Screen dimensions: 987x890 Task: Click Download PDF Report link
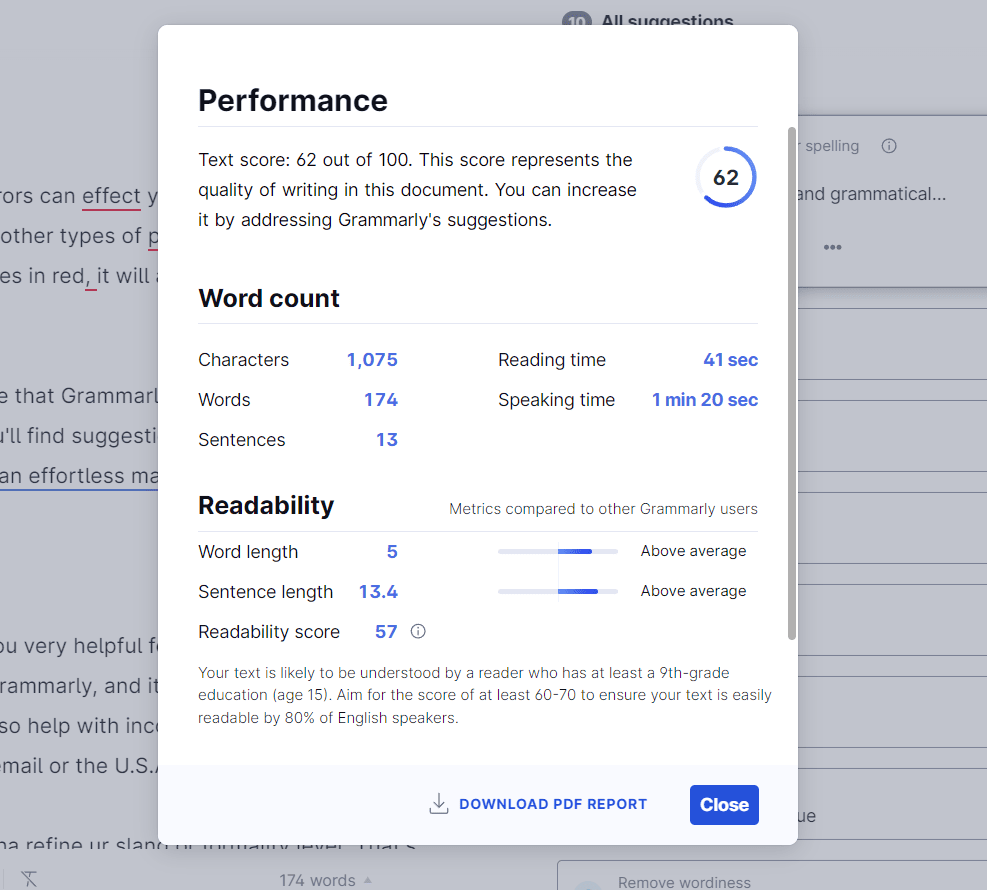pyautogui.click(x=553, y=804)
